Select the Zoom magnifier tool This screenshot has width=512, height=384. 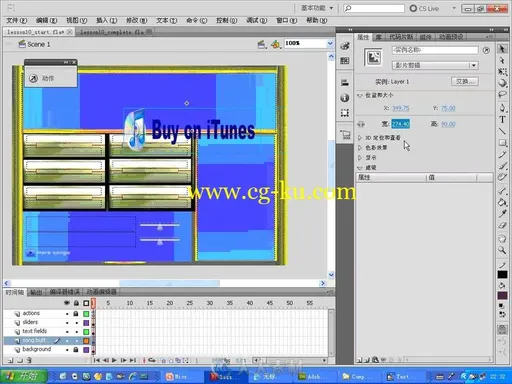(502, 250)
